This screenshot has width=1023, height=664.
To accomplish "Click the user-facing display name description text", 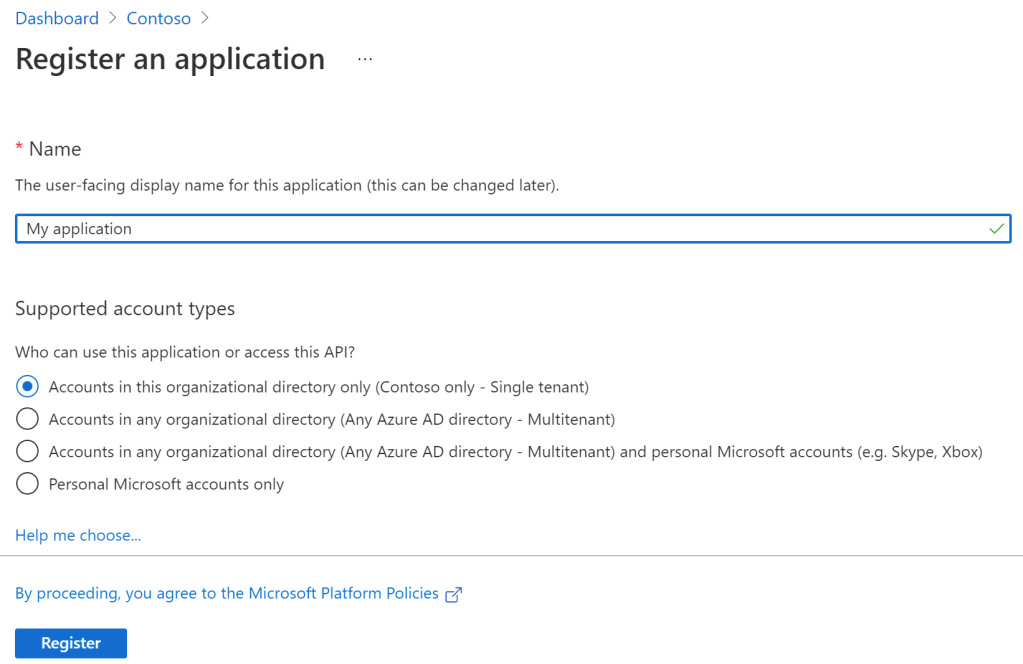I will pyautogui.click(x=287, y=185).
